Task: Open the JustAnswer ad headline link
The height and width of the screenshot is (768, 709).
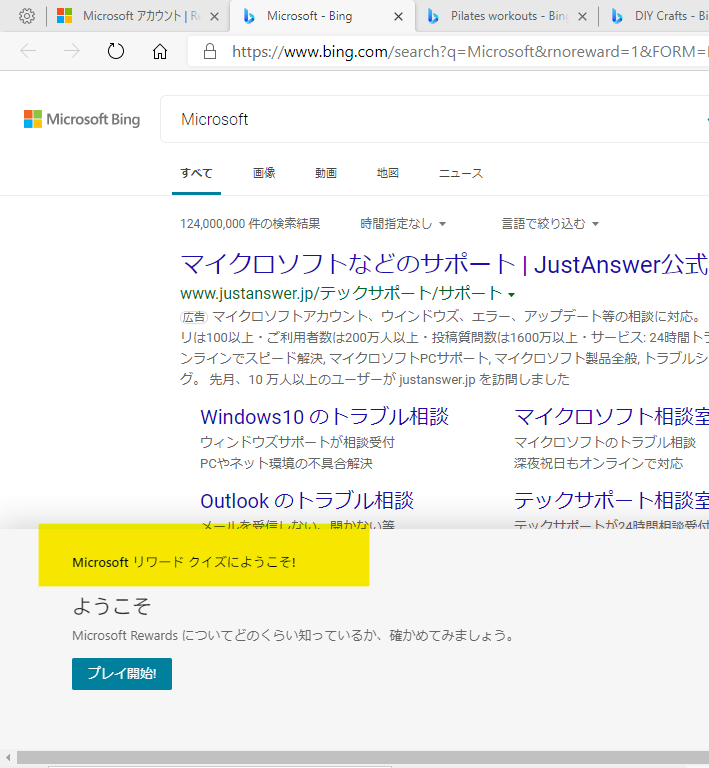Action: (x=444, y=264)
